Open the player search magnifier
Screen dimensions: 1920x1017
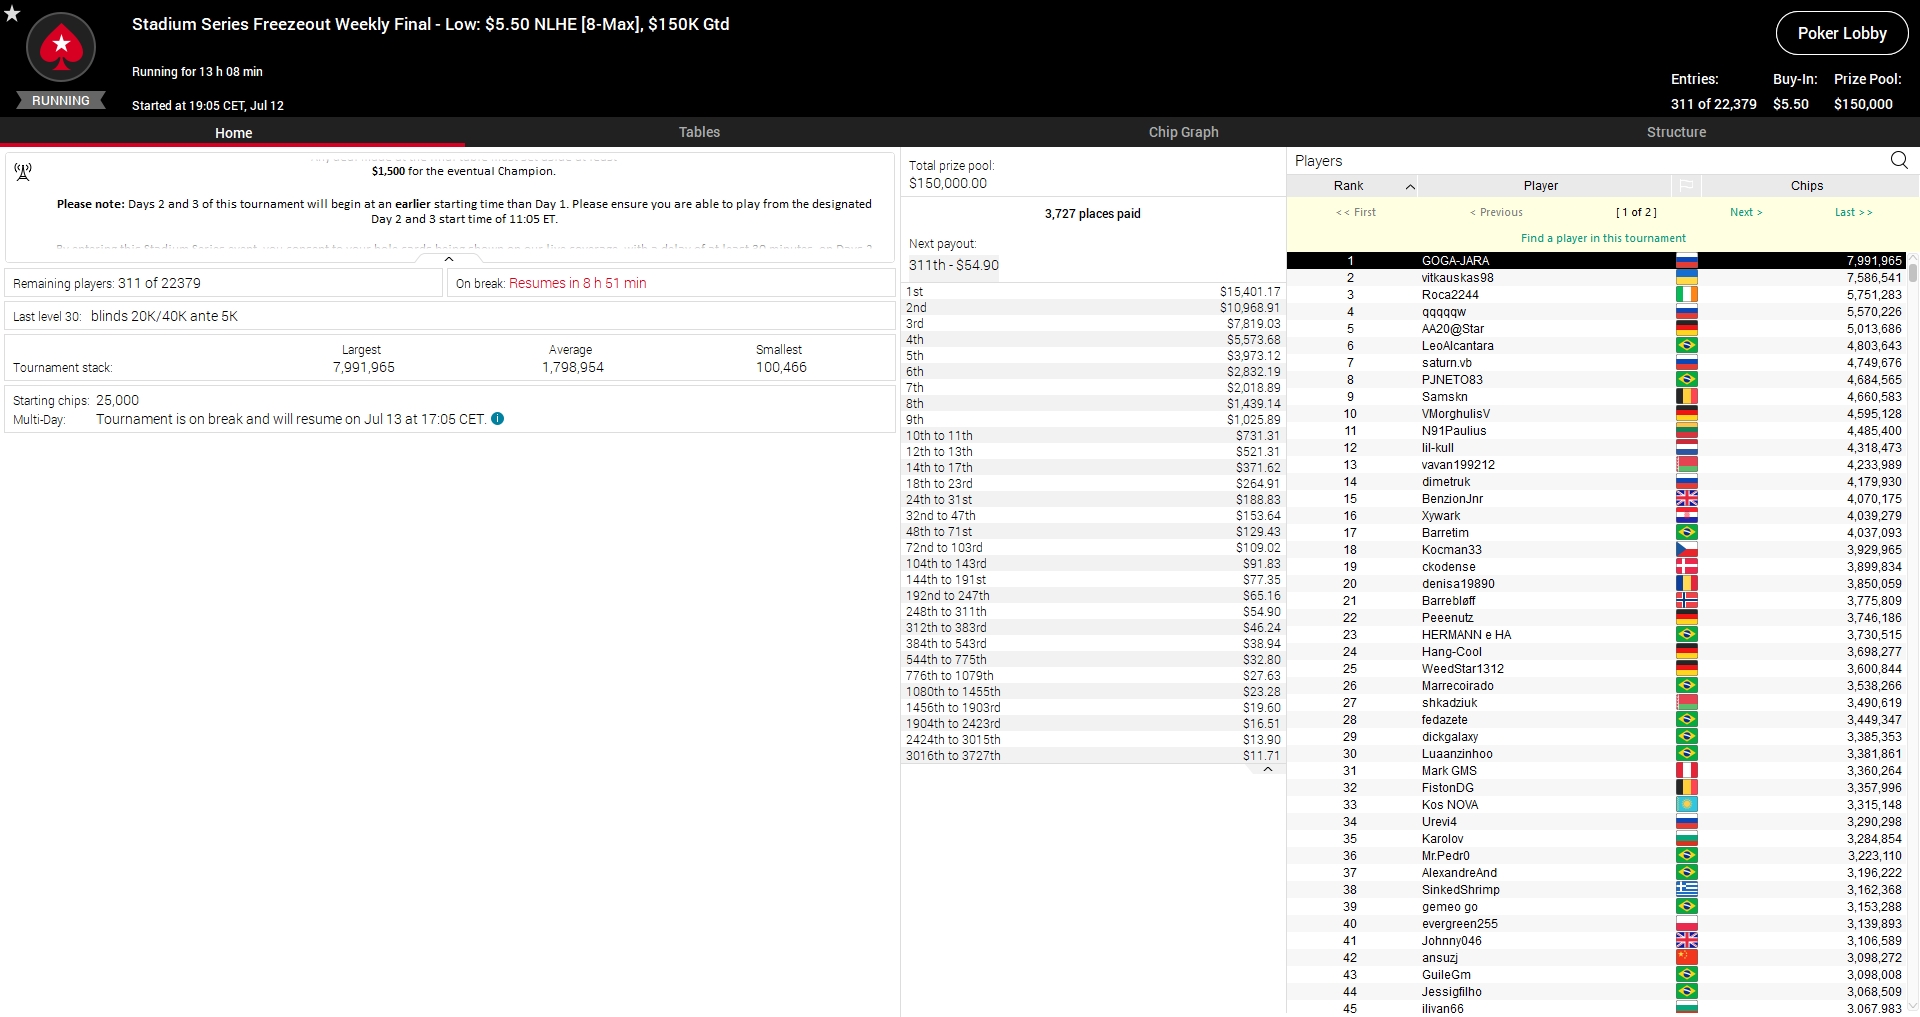pos(1899,160)
